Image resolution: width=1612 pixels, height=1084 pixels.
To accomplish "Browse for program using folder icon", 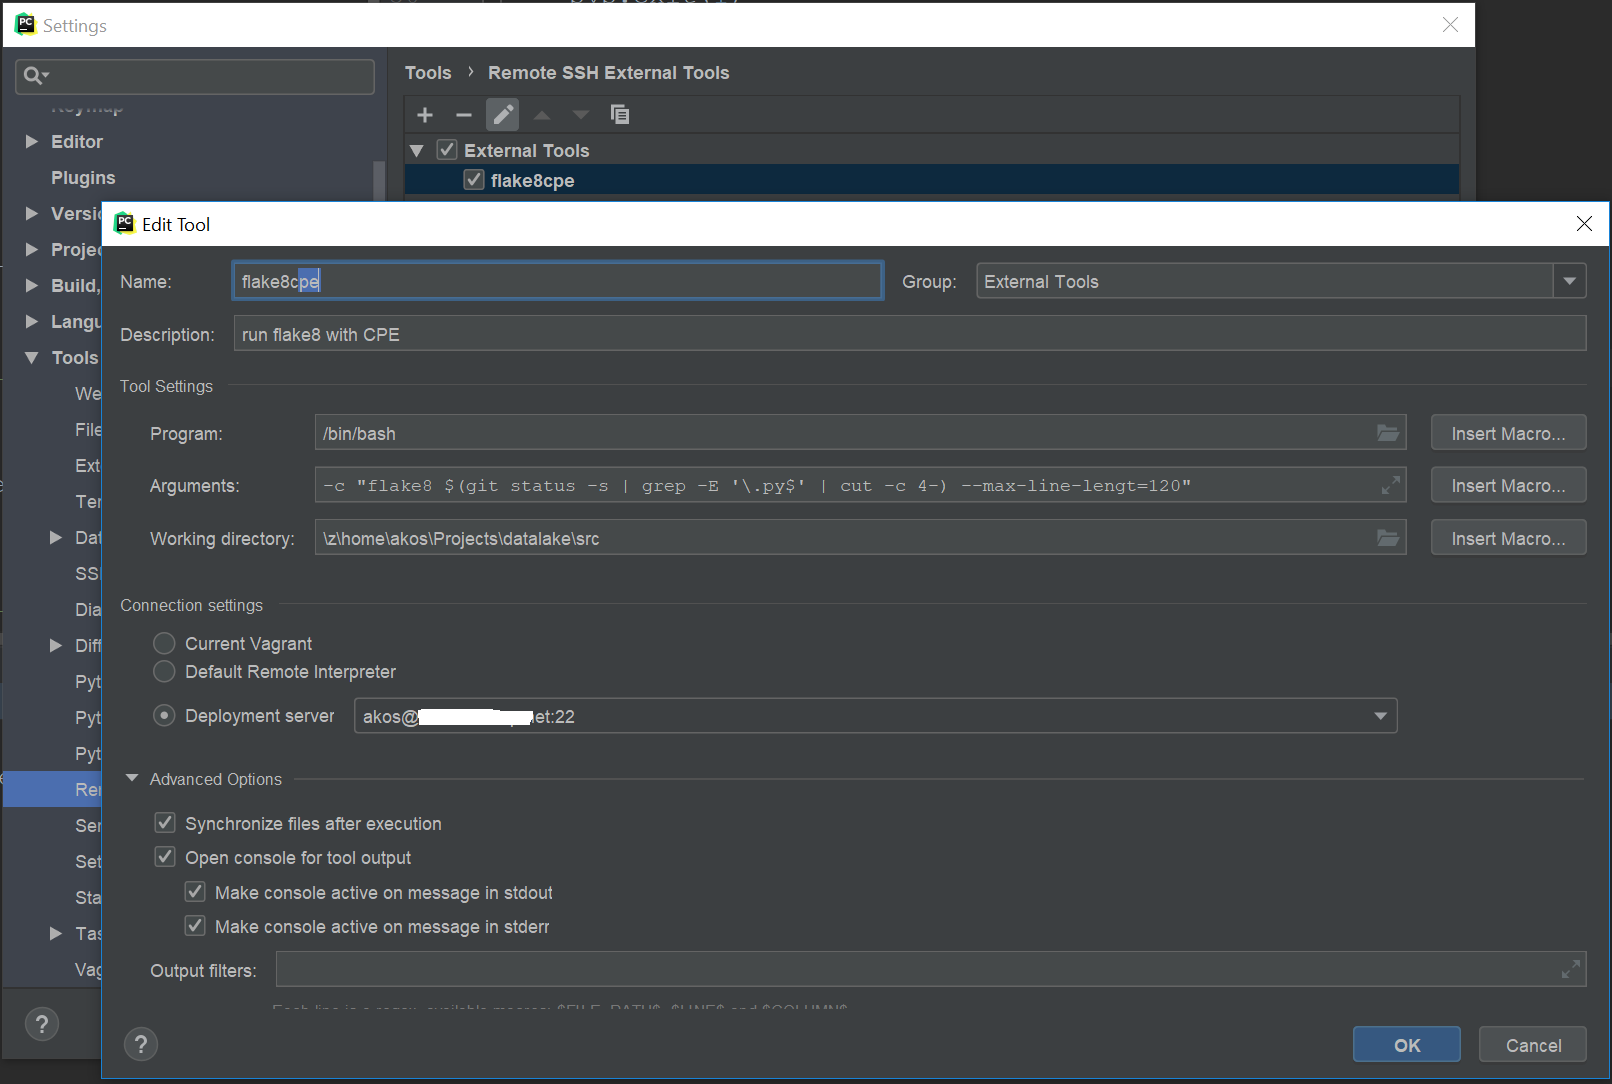I will (x=1388, y=433).
